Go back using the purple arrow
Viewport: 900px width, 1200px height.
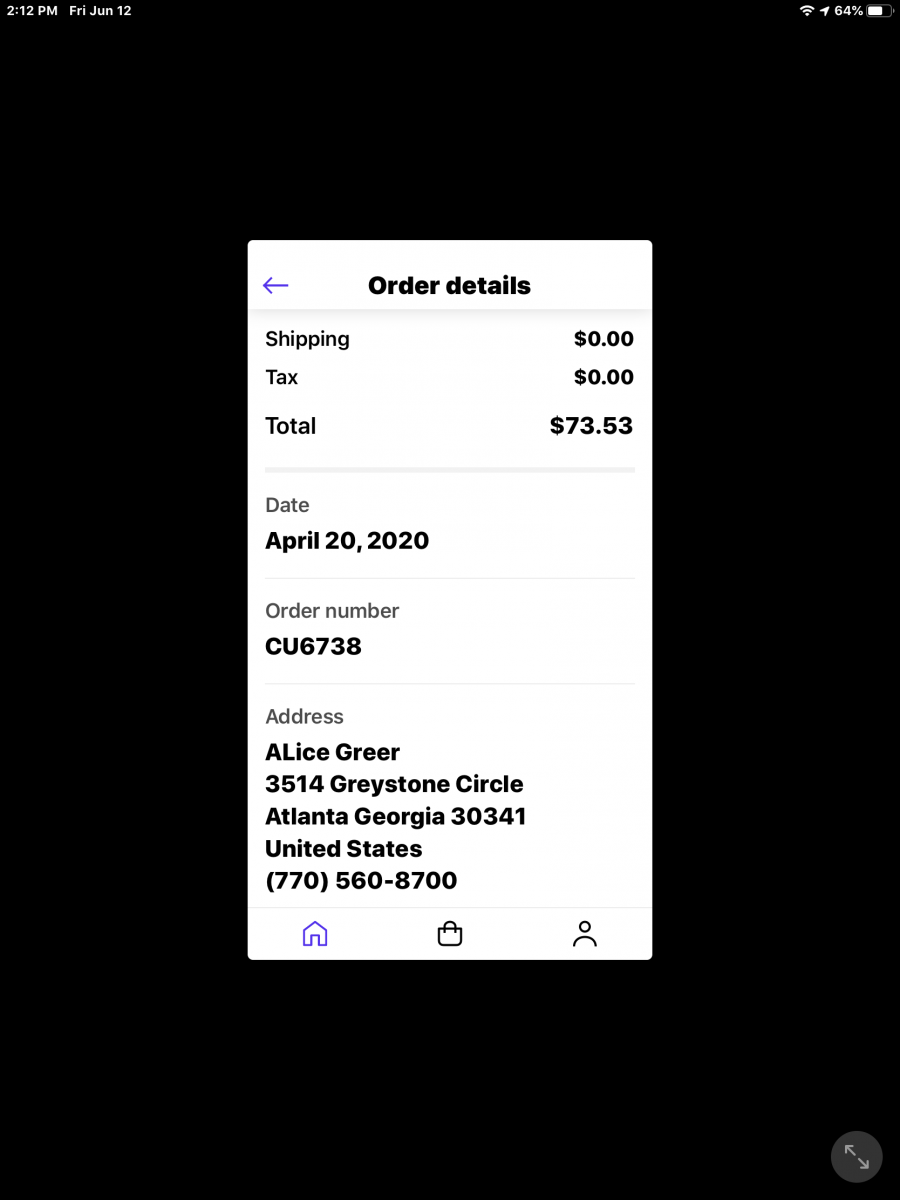275,286
